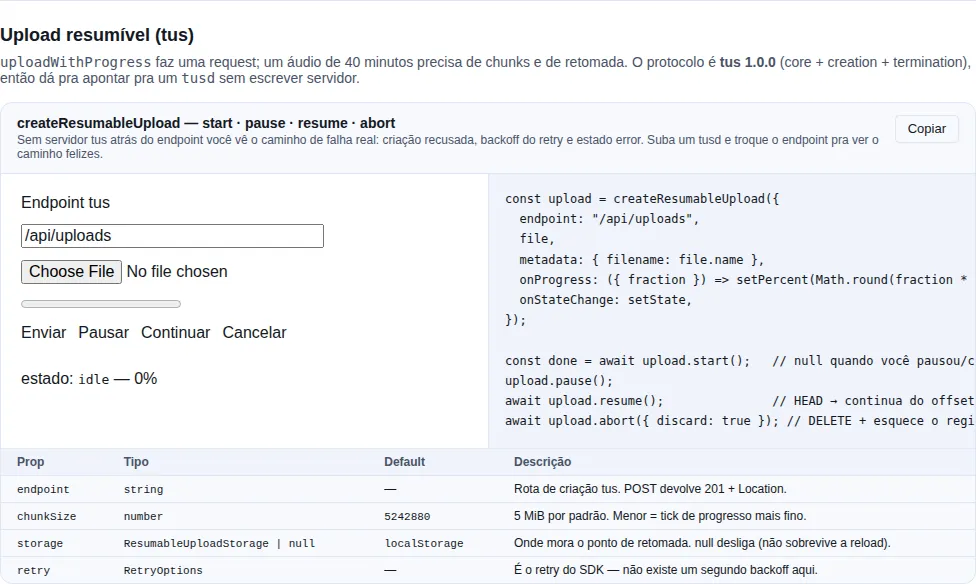976x584 pixels.
Task: Select the 'No file chosen' label
Action: [177, 272]
